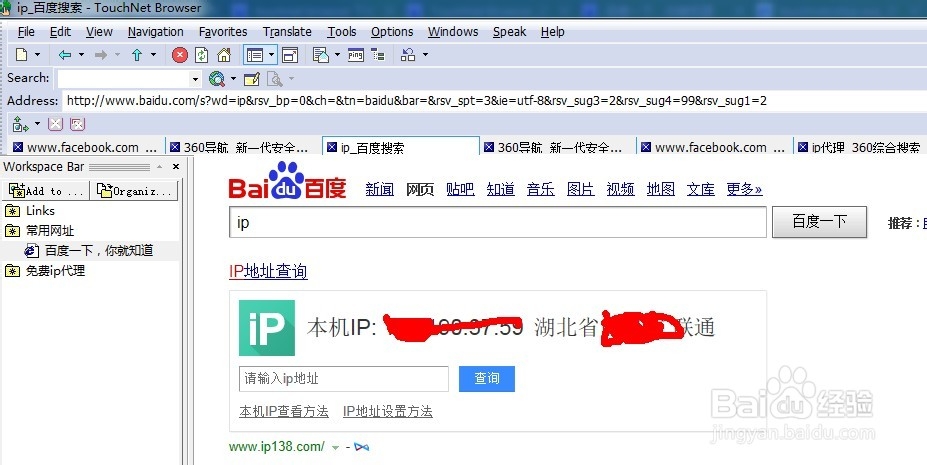Screen dimensions: 927x465
Task: Open the search engine dropdown arrow
Action: click(x=234, y=79)
